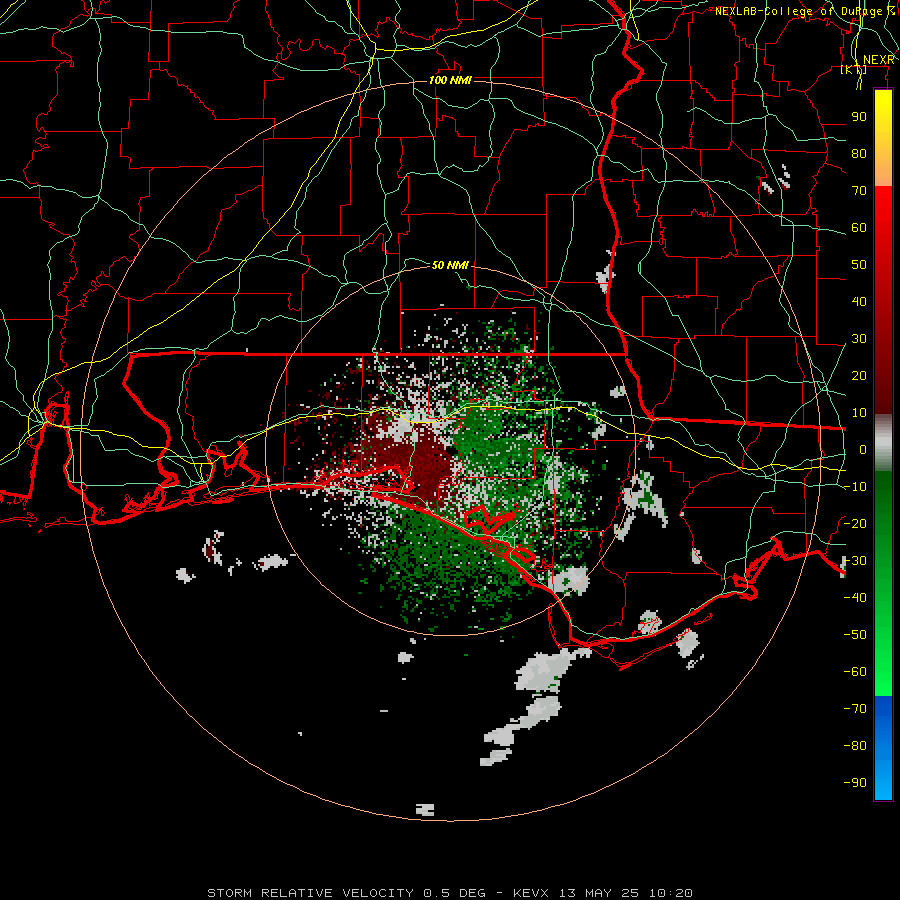900x900 pixels.
Task: Click the 30 value on velocity scale
Action: (x=859, y=339)
